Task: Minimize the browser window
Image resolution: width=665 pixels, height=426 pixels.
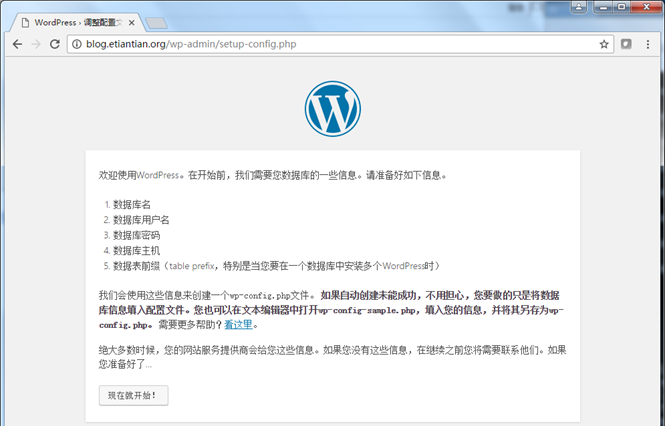Action: (603, 6)
